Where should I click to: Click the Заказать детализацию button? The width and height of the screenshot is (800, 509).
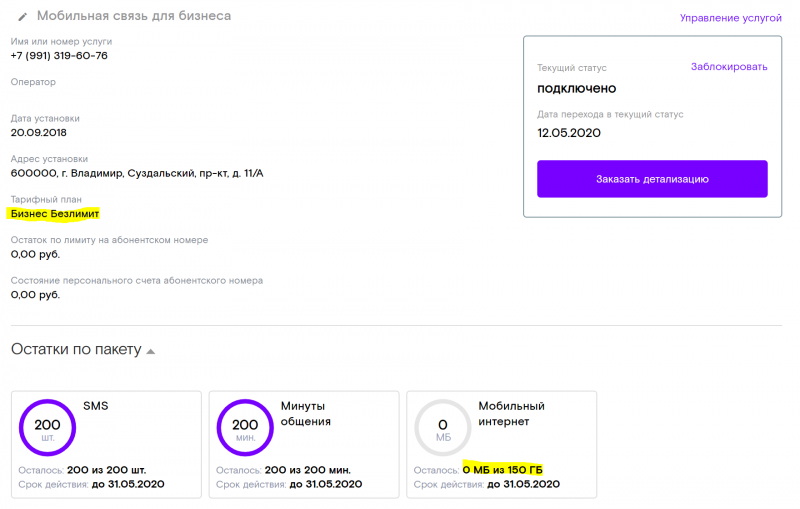pyautogui.click(x=652, y=179)
